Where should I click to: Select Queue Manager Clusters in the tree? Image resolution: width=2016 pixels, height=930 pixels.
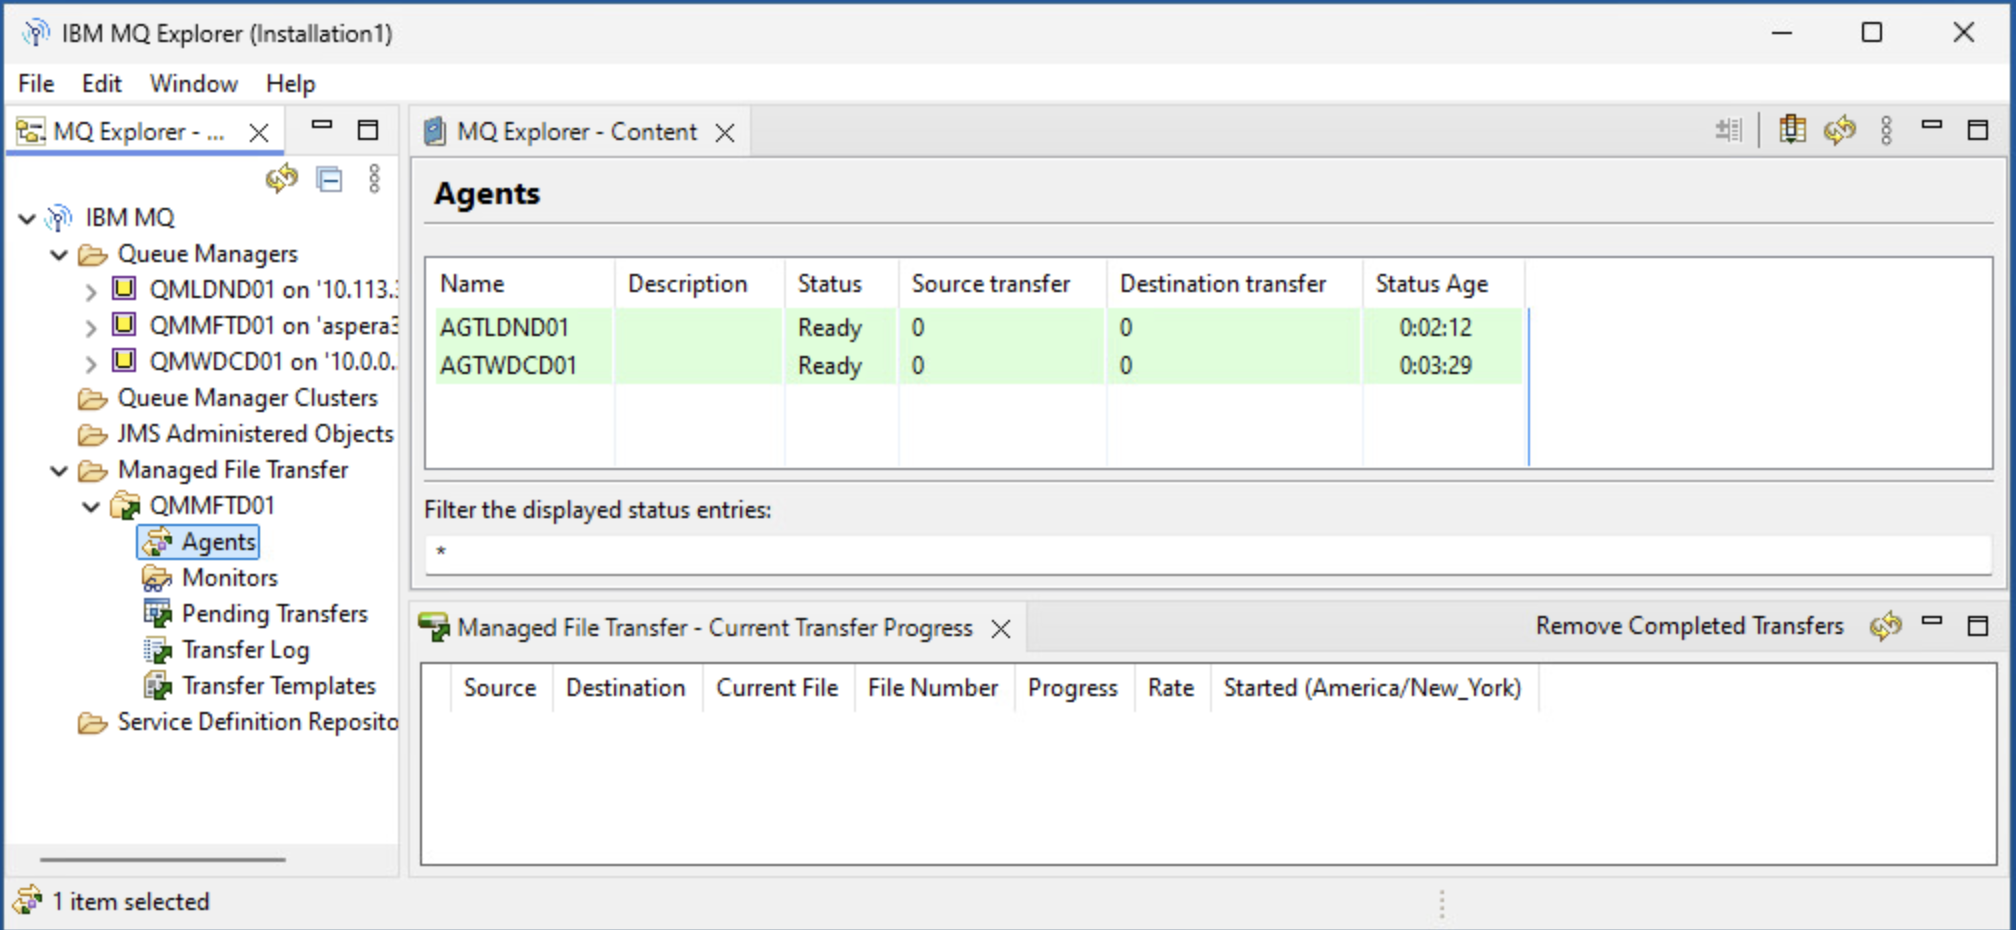coord(247,398)
